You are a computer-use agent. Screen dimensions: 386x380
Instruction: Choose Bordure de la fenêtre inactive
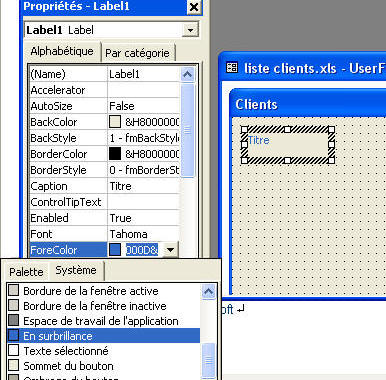(103, 306)
